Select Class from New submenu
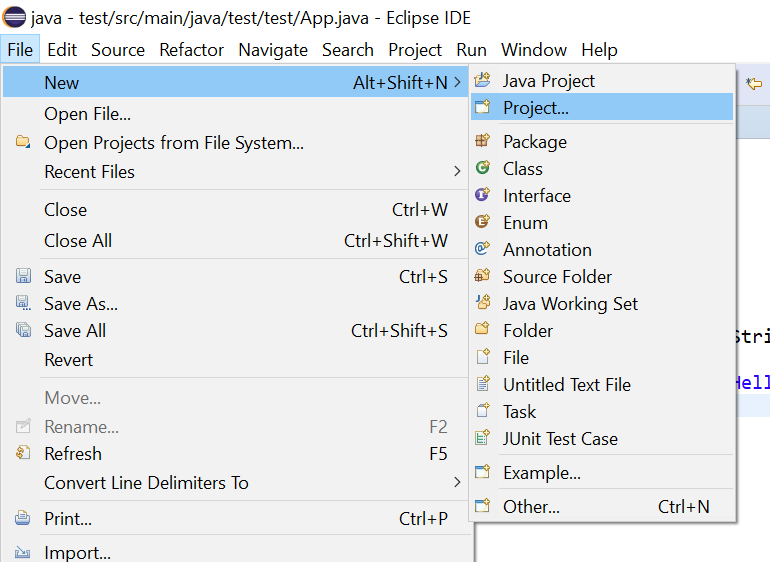Image resolution: width=770 pixels, height=562 pixels. tap(602, 169)
